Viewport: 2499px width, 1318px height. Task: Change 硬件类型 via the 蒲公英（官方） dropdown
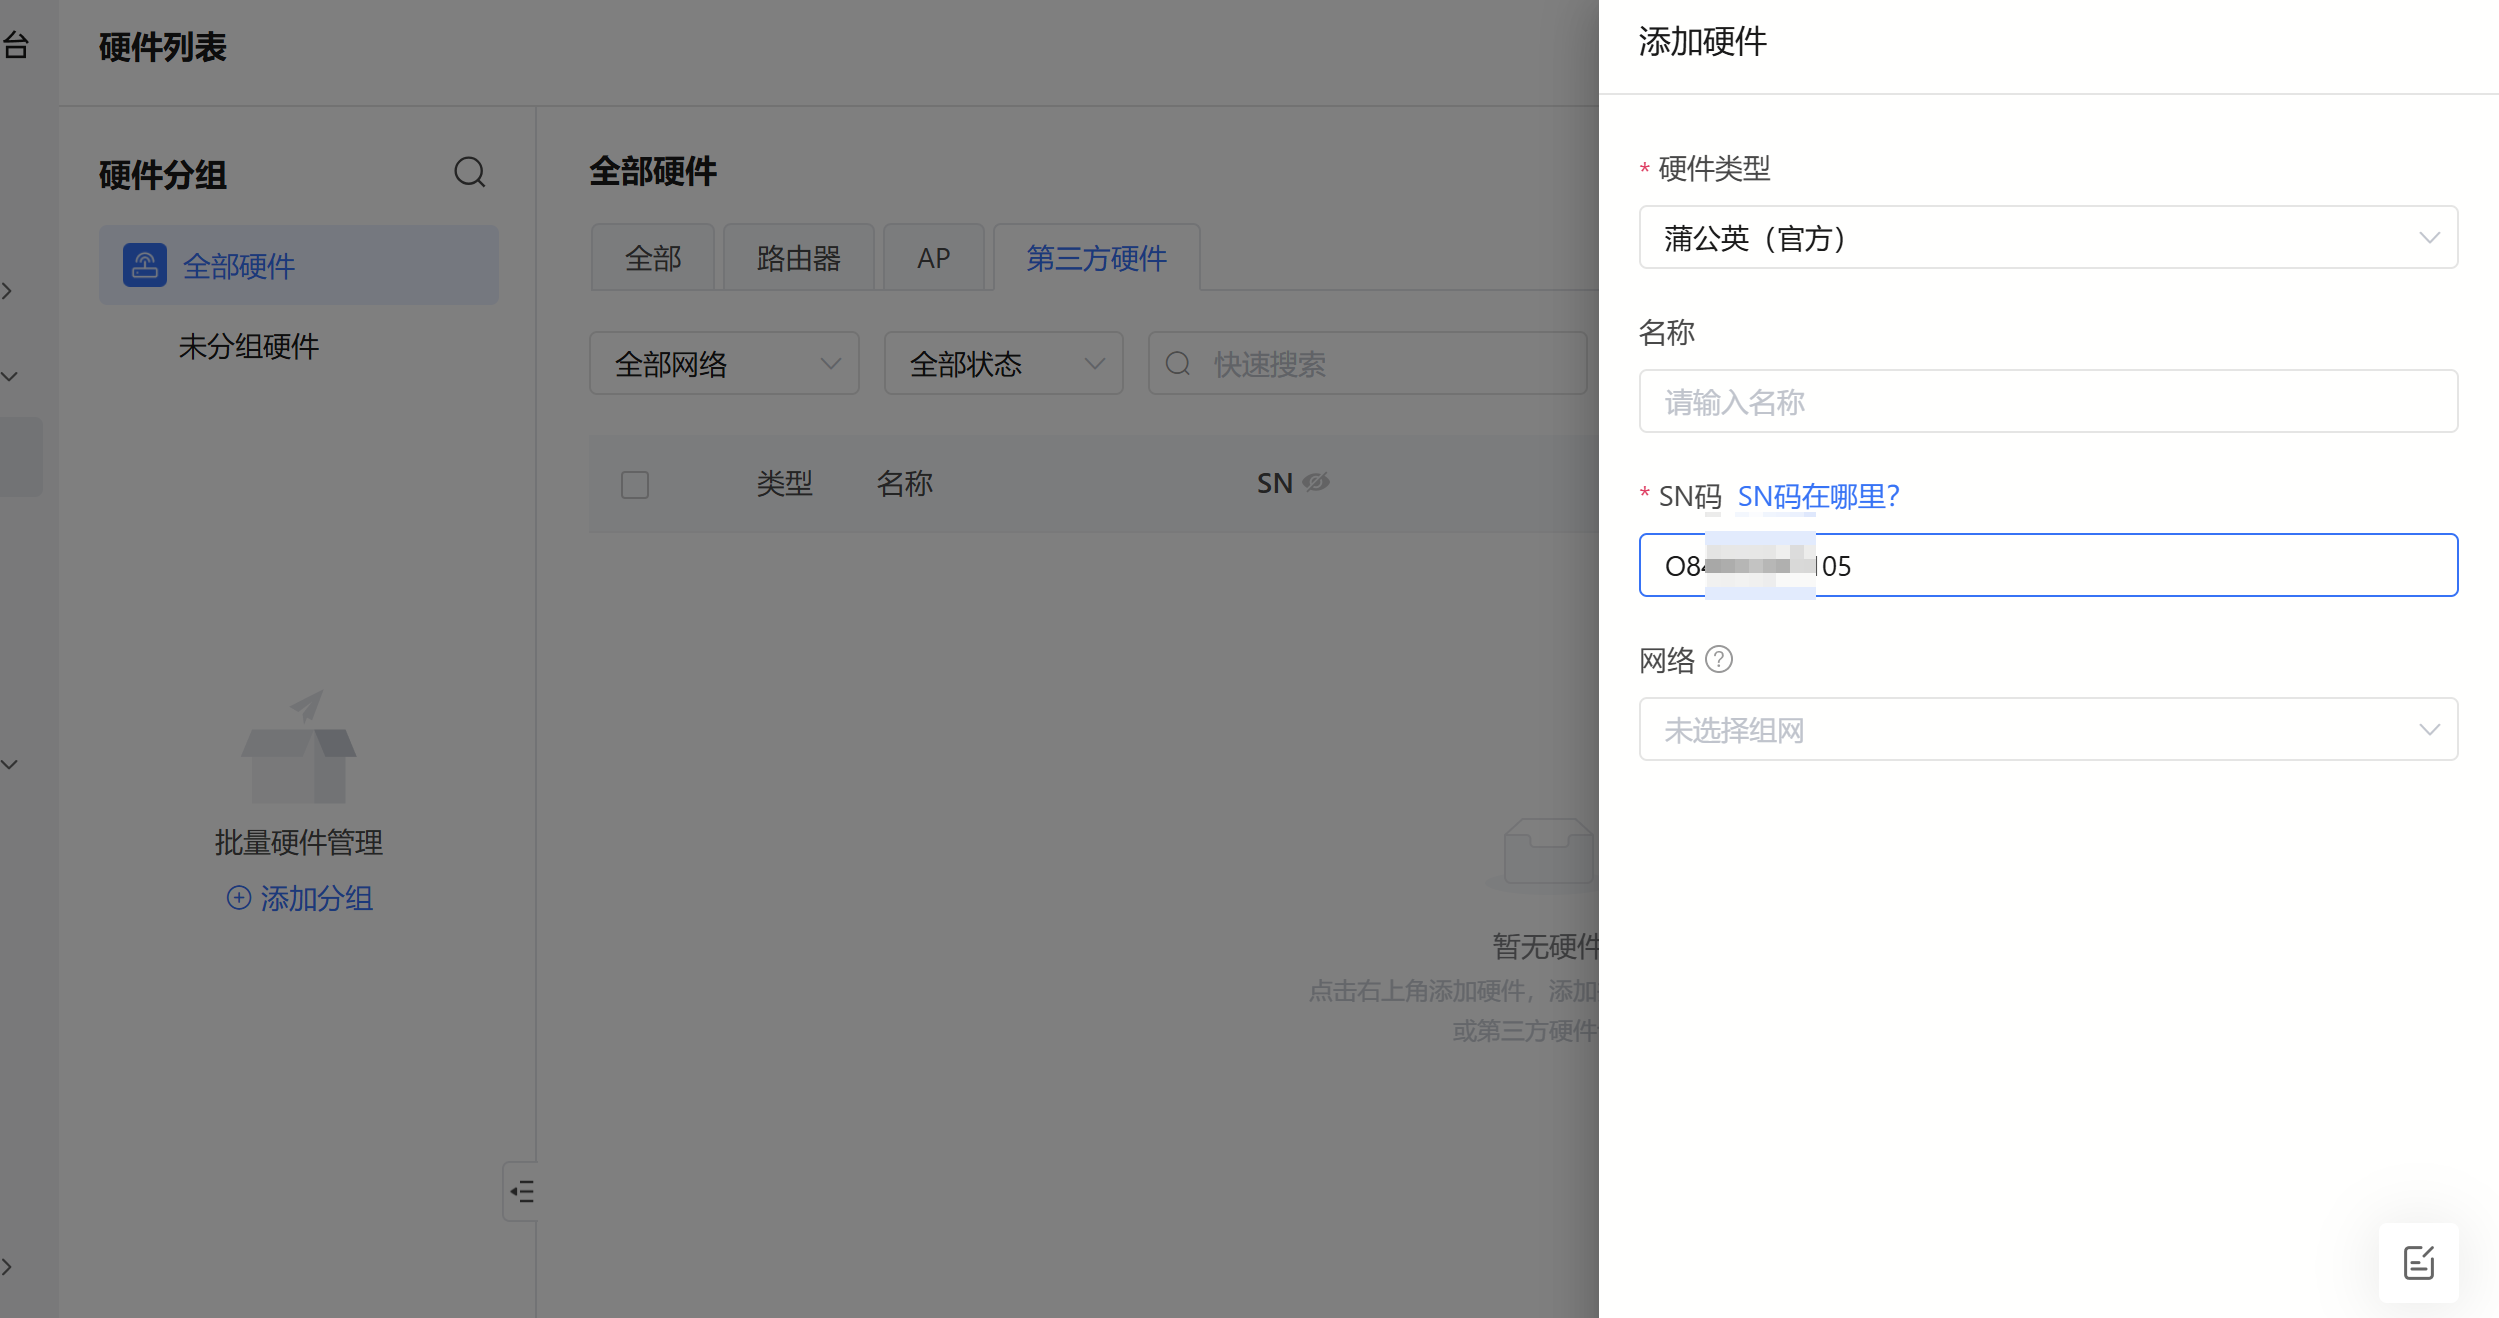pos(2047,238)
